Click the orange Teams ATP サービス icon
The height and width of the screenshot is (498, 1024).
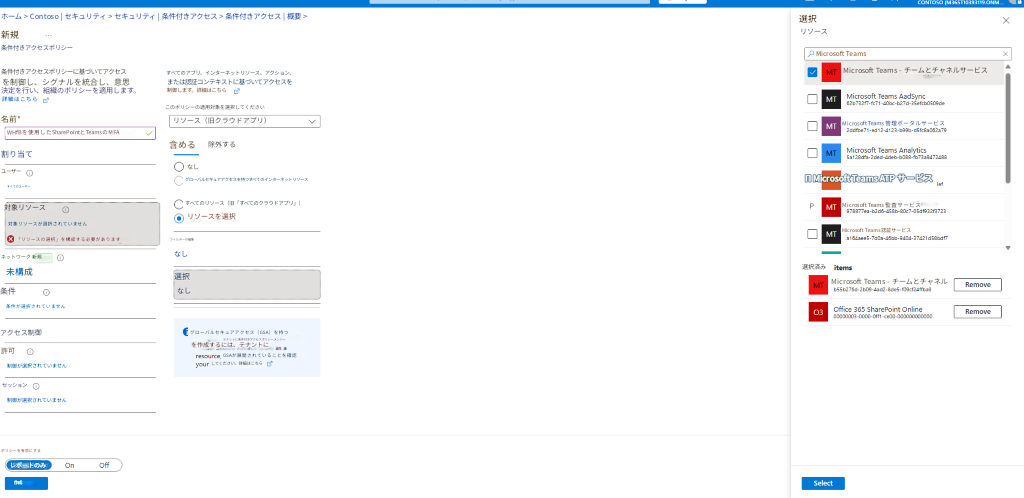pyautogui.click(x=831, y=180)
